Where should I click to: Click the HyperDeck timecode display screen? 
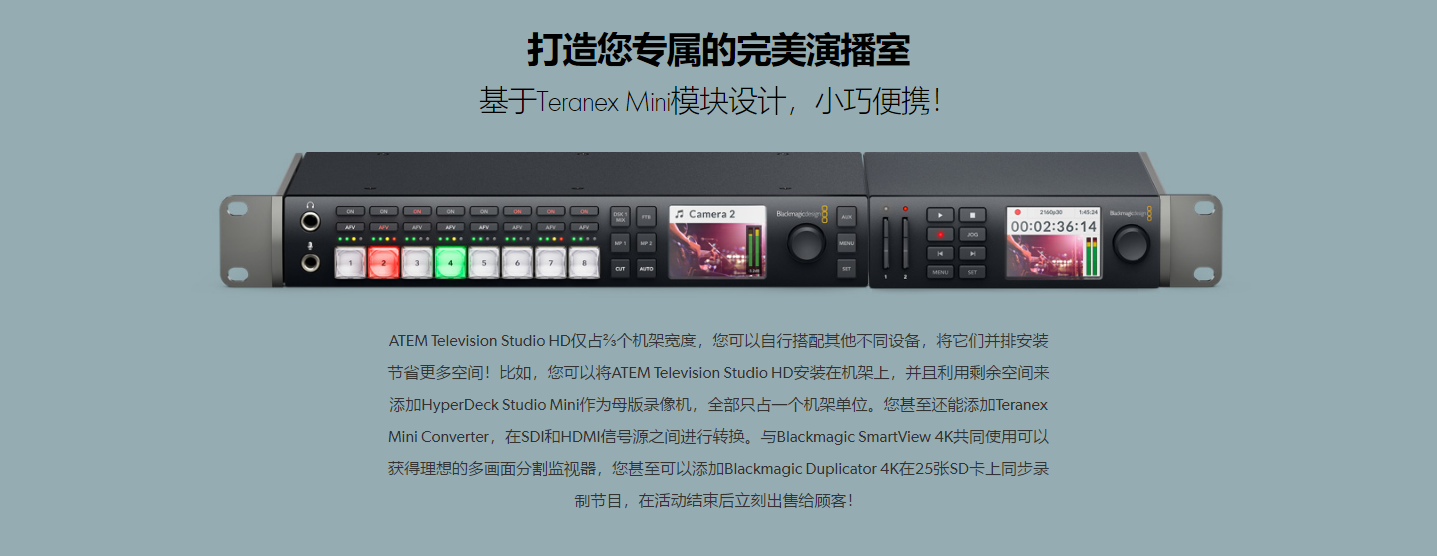click(1054, 242)
